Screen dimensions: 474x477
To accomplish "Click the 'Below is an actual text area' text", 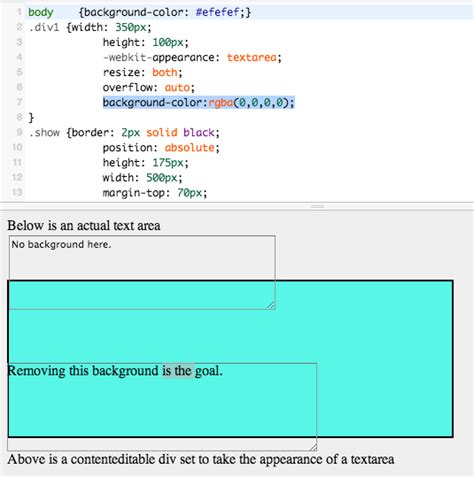I will 84,226.
